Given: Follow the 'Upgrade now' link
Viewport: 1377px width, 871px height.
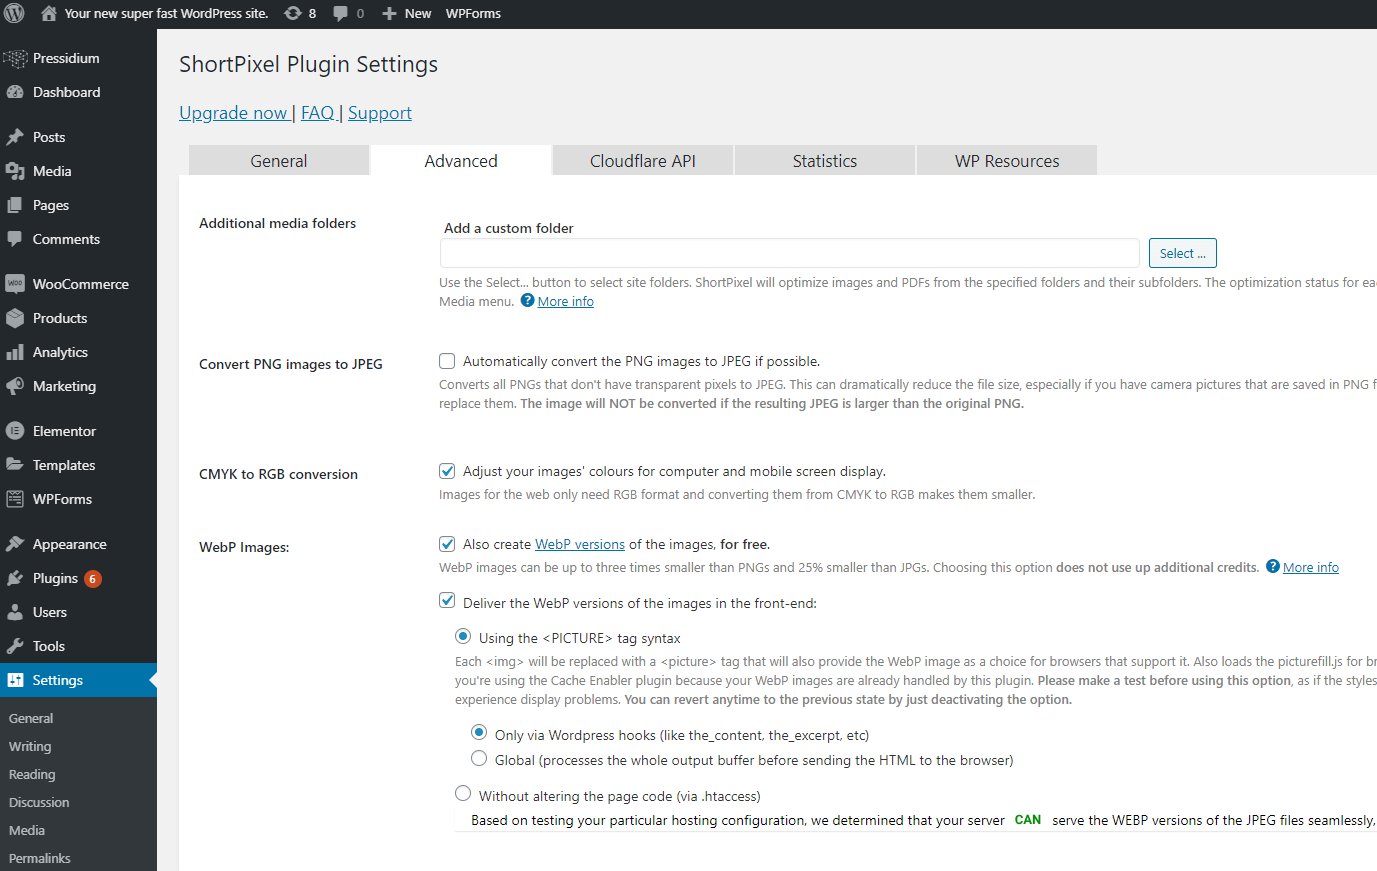Looking at the screenshot, I should 233,113.
